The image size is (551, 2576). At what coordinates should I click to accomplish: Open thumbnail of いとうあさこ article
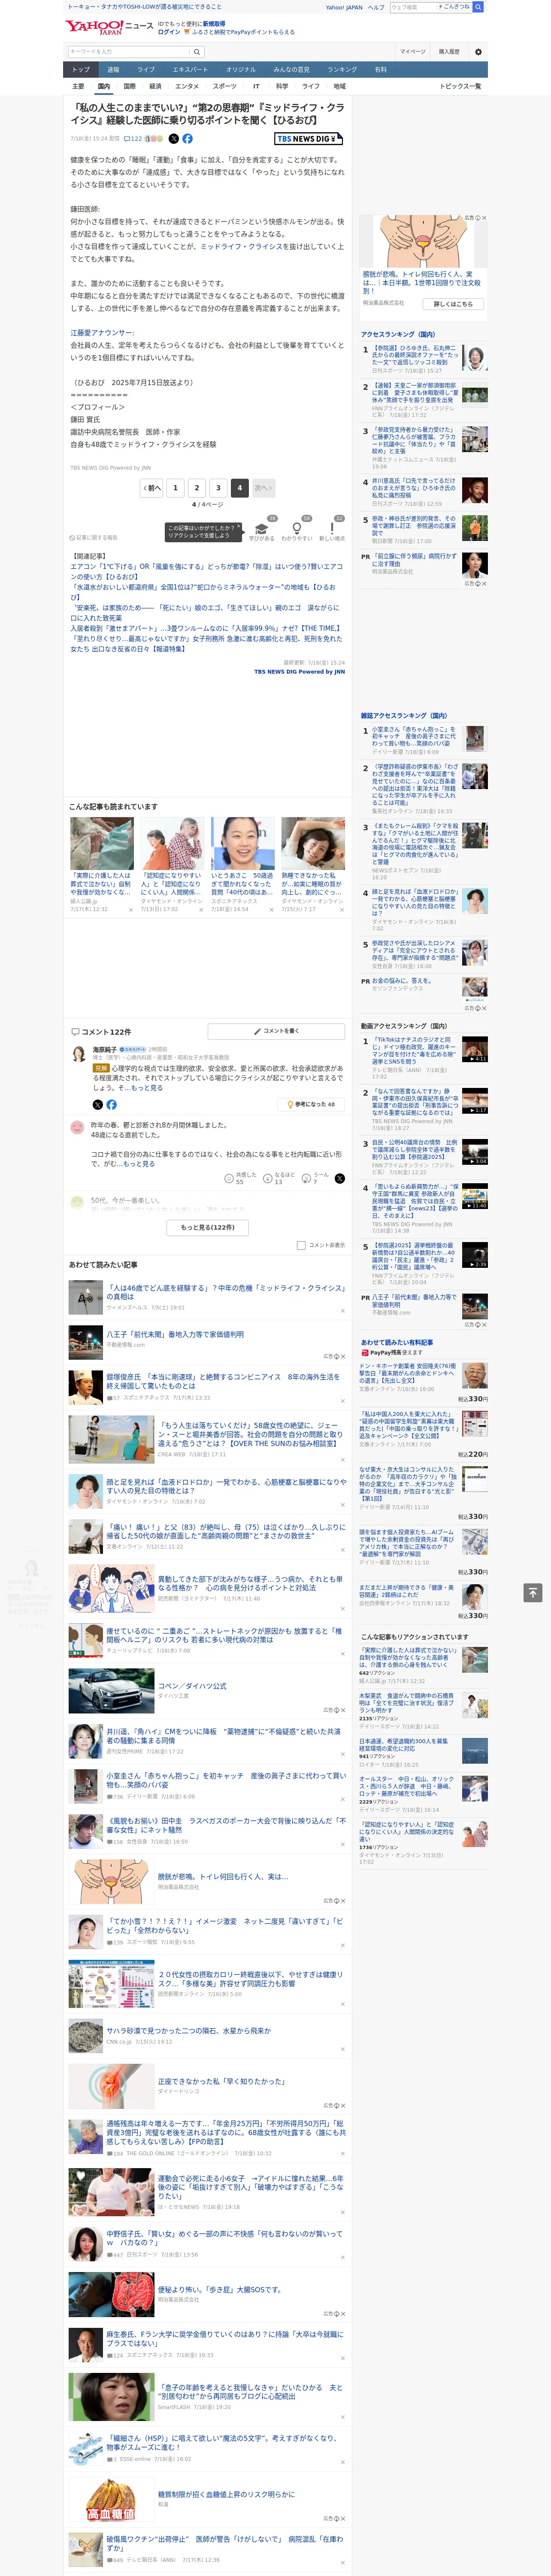click(x=242, y=843)
